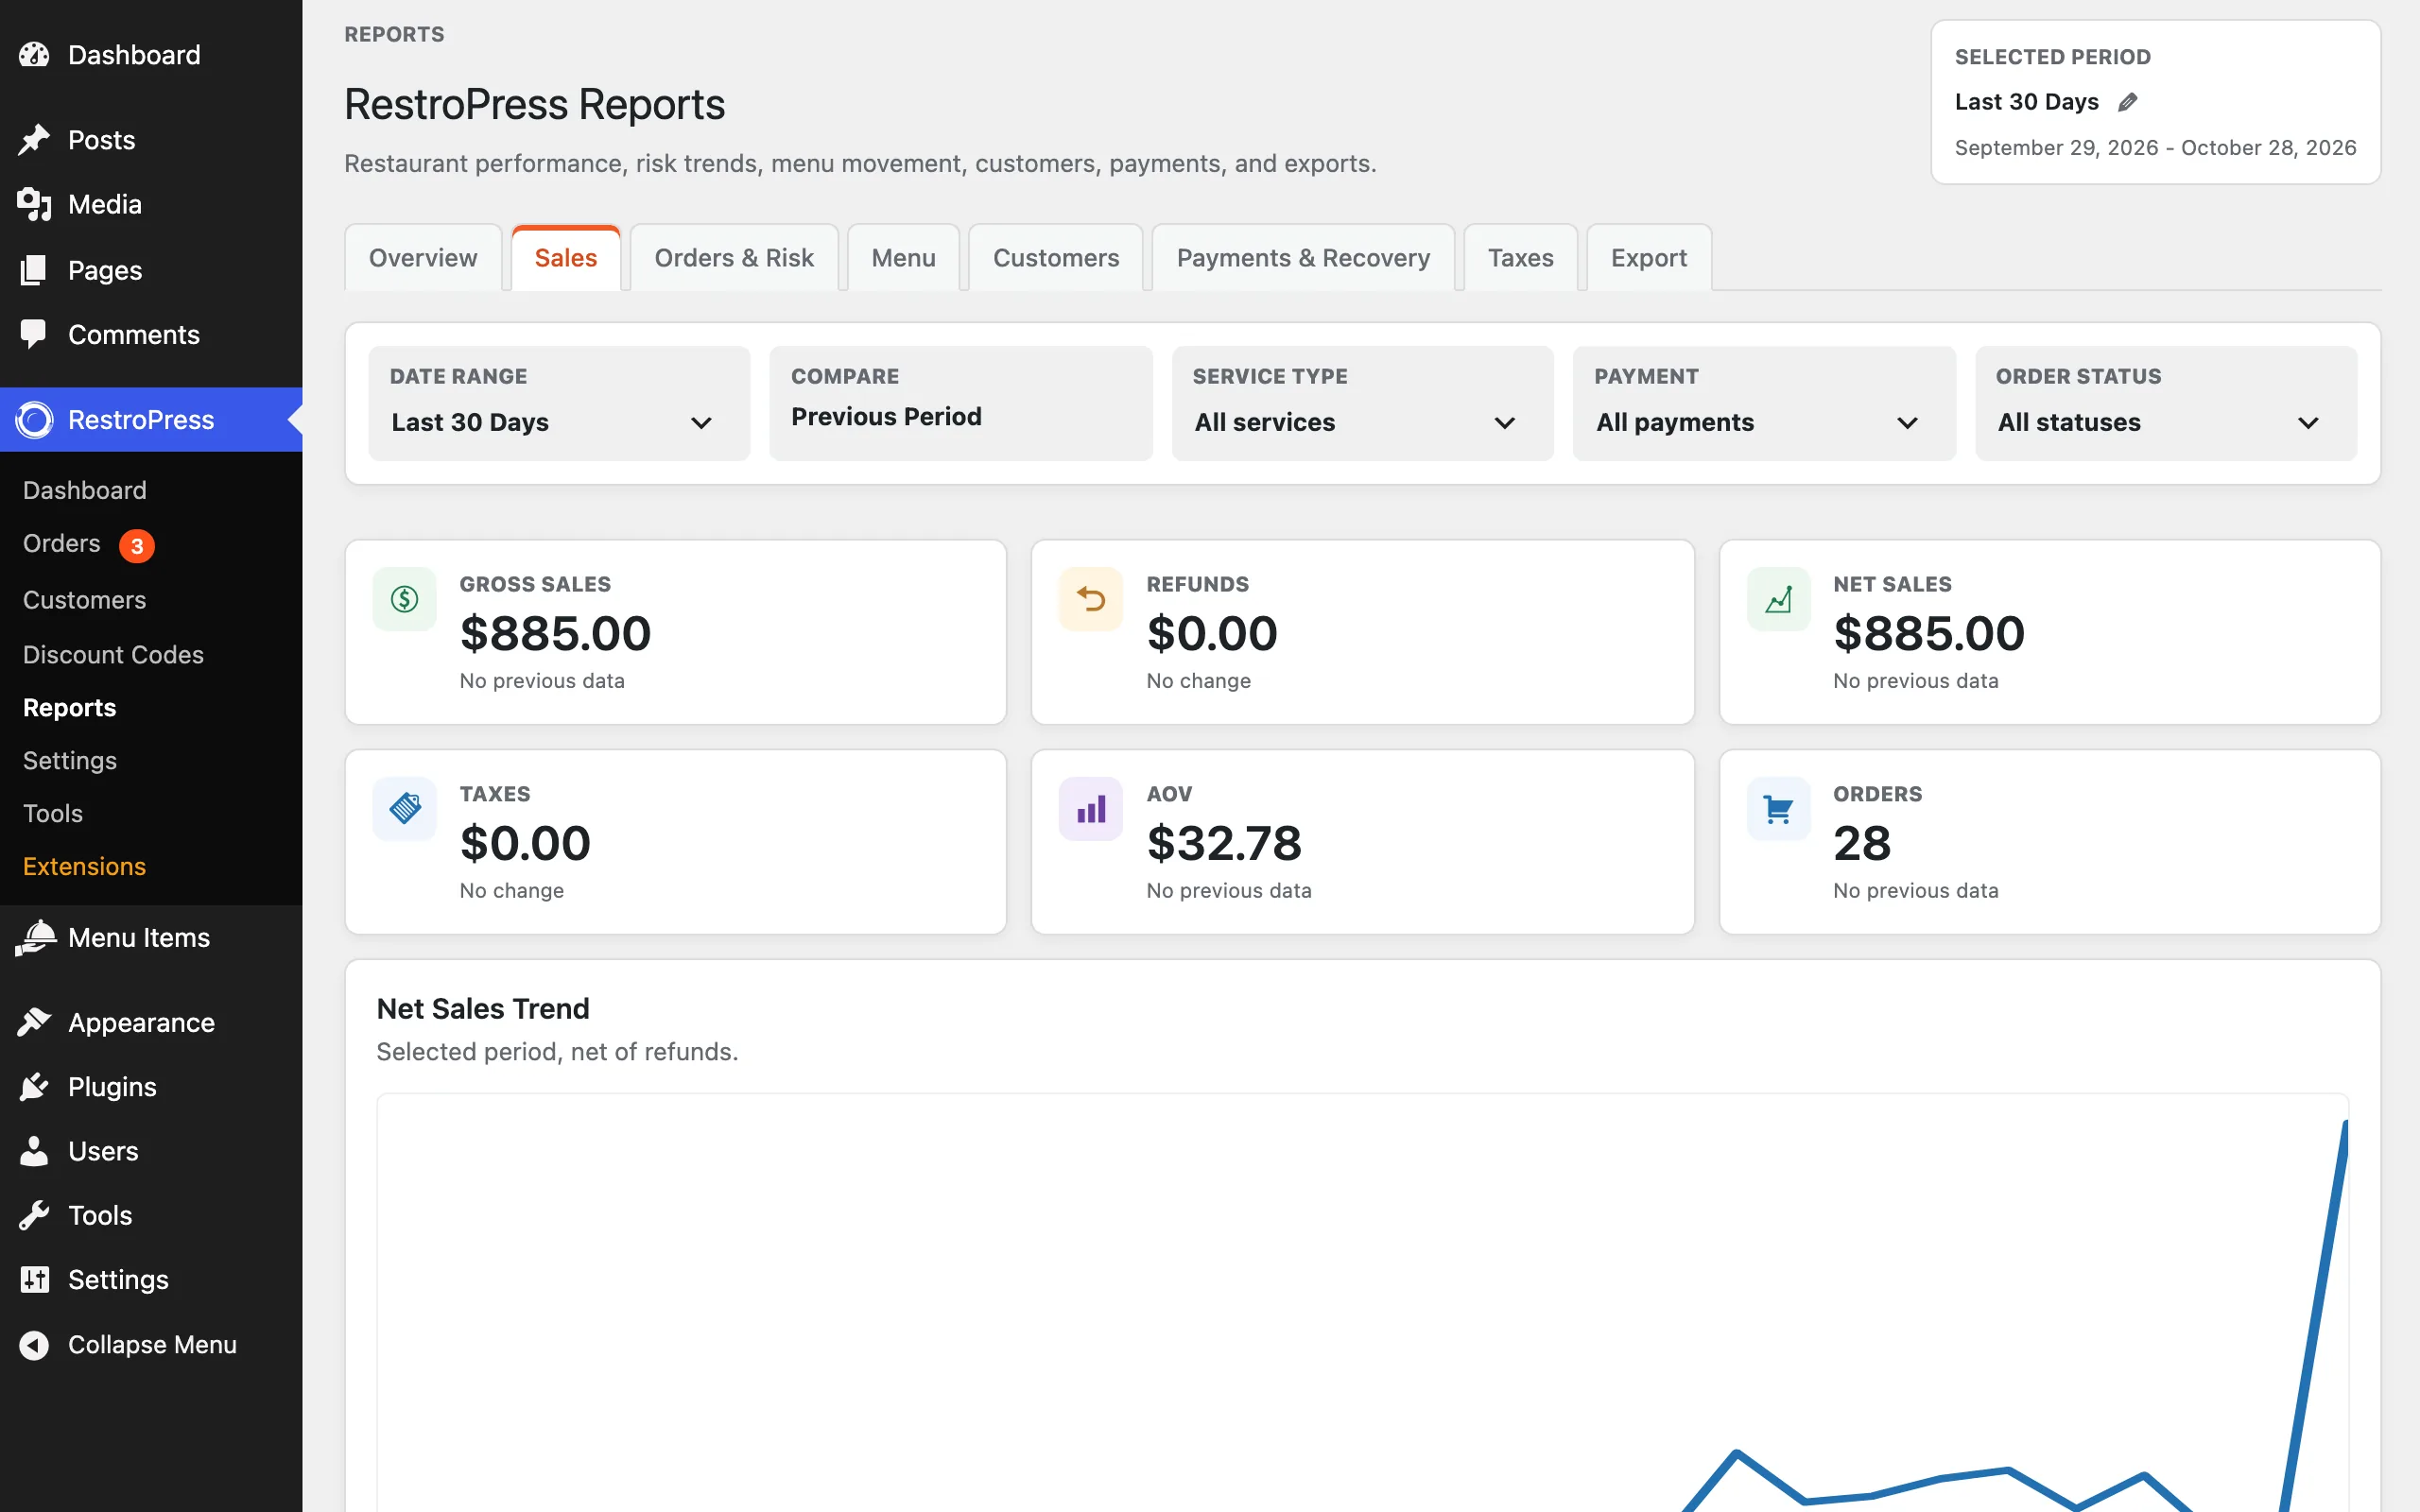Open the Date Range dropdown
Screen dimensions: 2420x1512
559,403
